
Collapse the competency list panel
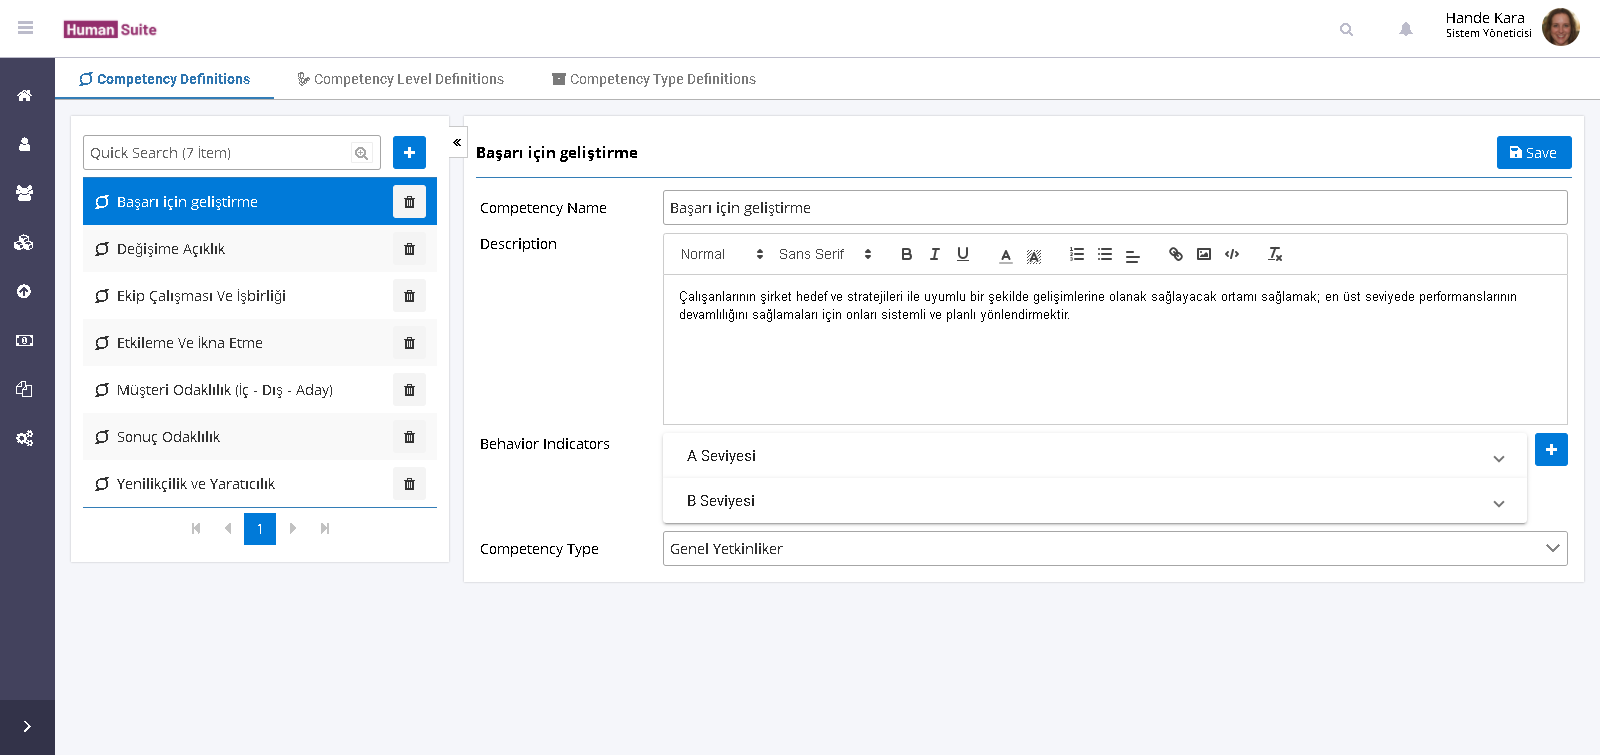click(457, 142)
